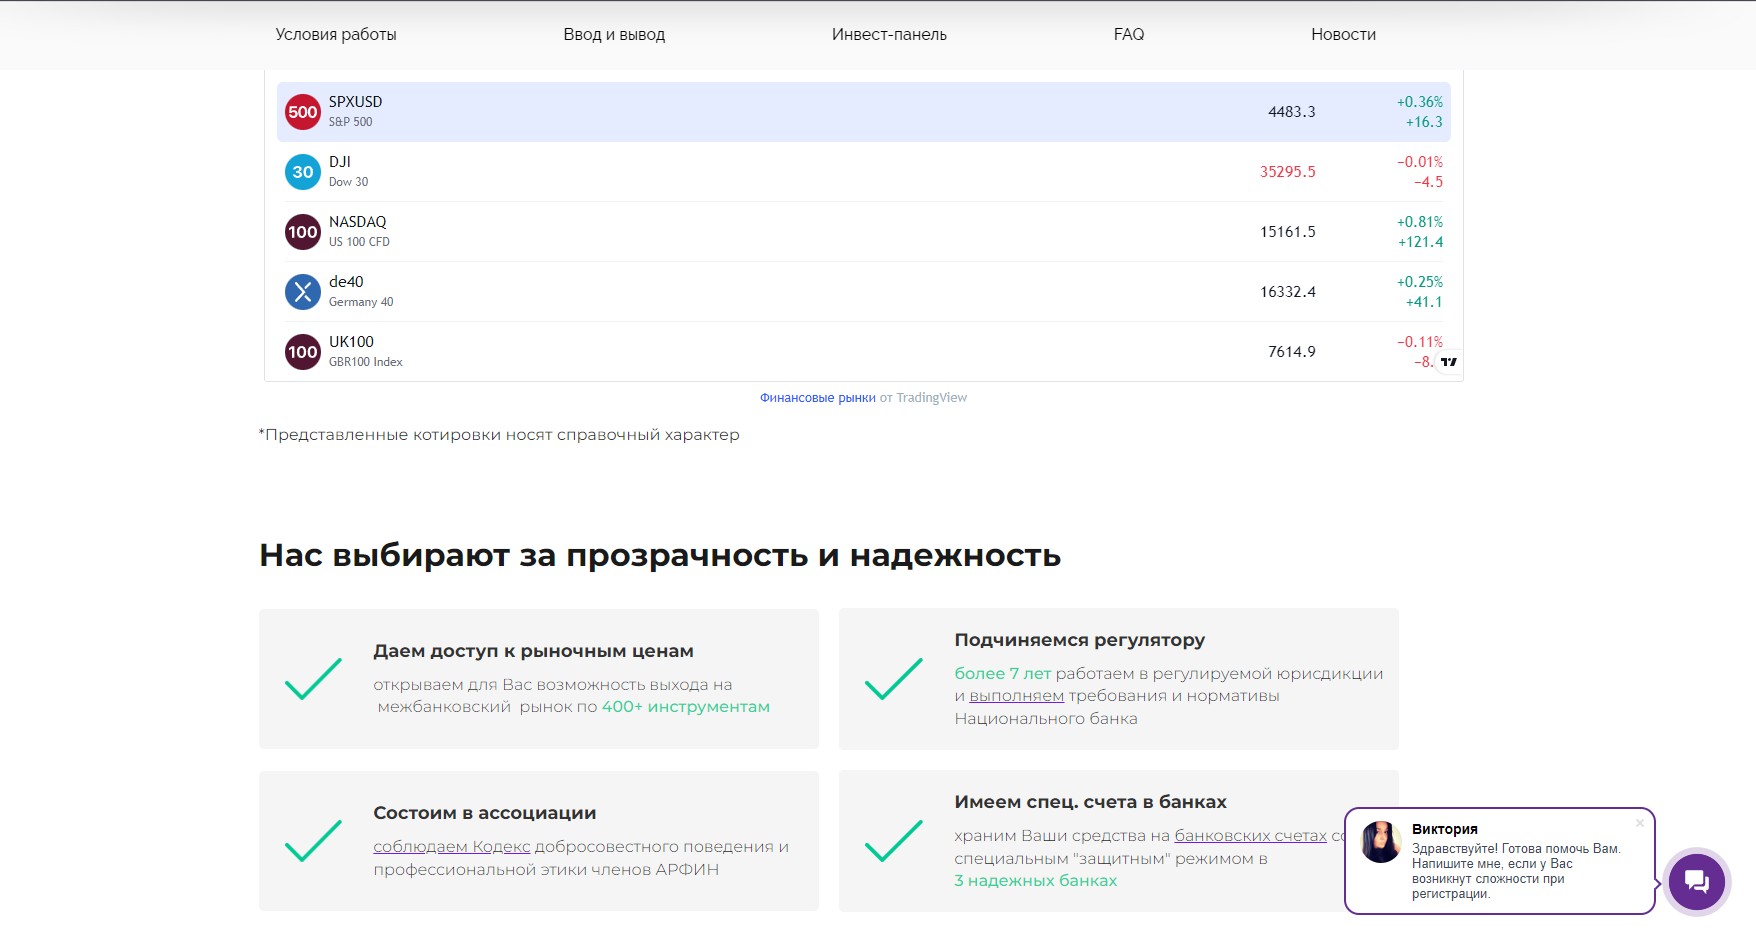The width and height of the screenshot is (1756, 951).
Task: Click the checkmark beside Даем доступ к рыночным ценам
Action: (x=313, y=679)
